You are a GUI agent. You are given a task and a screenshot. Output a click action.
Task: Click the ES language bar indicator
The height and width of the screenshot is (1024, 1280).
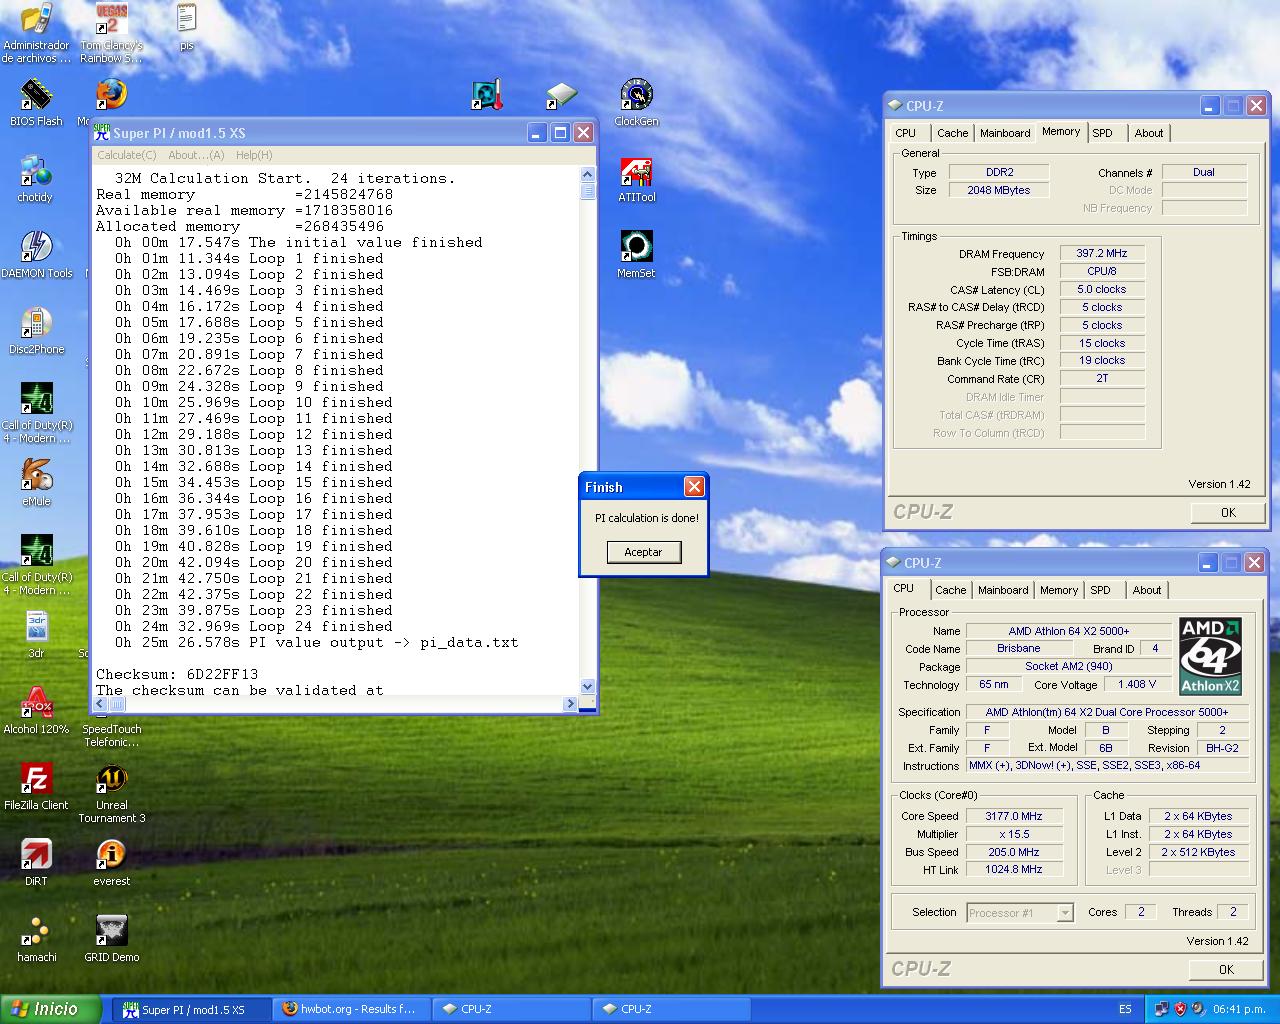pos(1125,1009)
